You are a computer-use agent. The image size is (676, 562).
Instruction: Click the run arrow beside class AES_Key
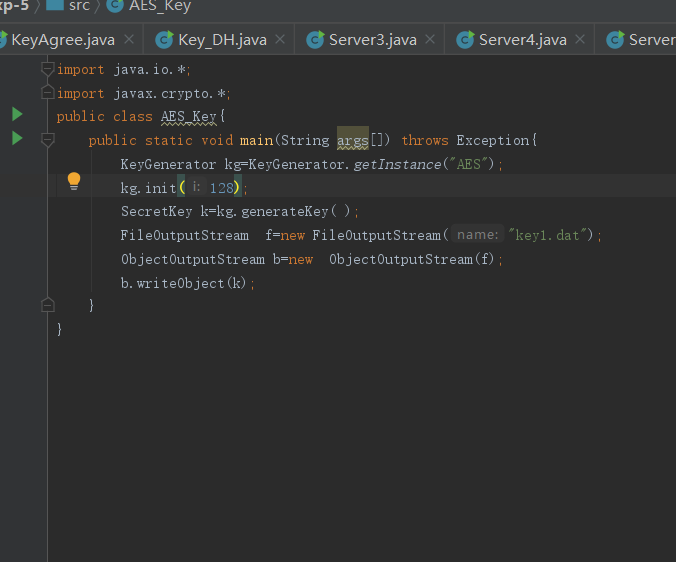[x=17, y=114]
